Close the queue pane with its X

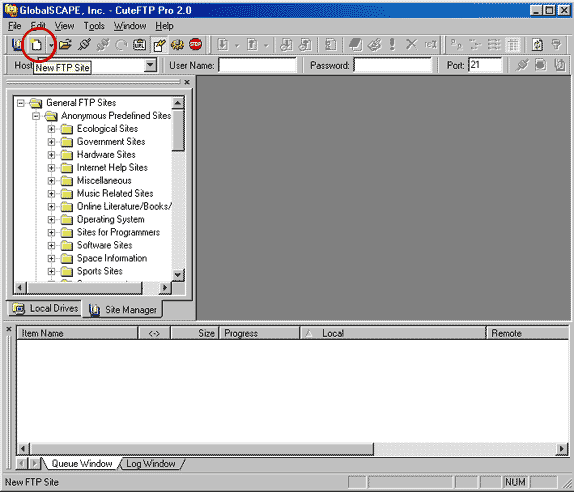[9, 329]
